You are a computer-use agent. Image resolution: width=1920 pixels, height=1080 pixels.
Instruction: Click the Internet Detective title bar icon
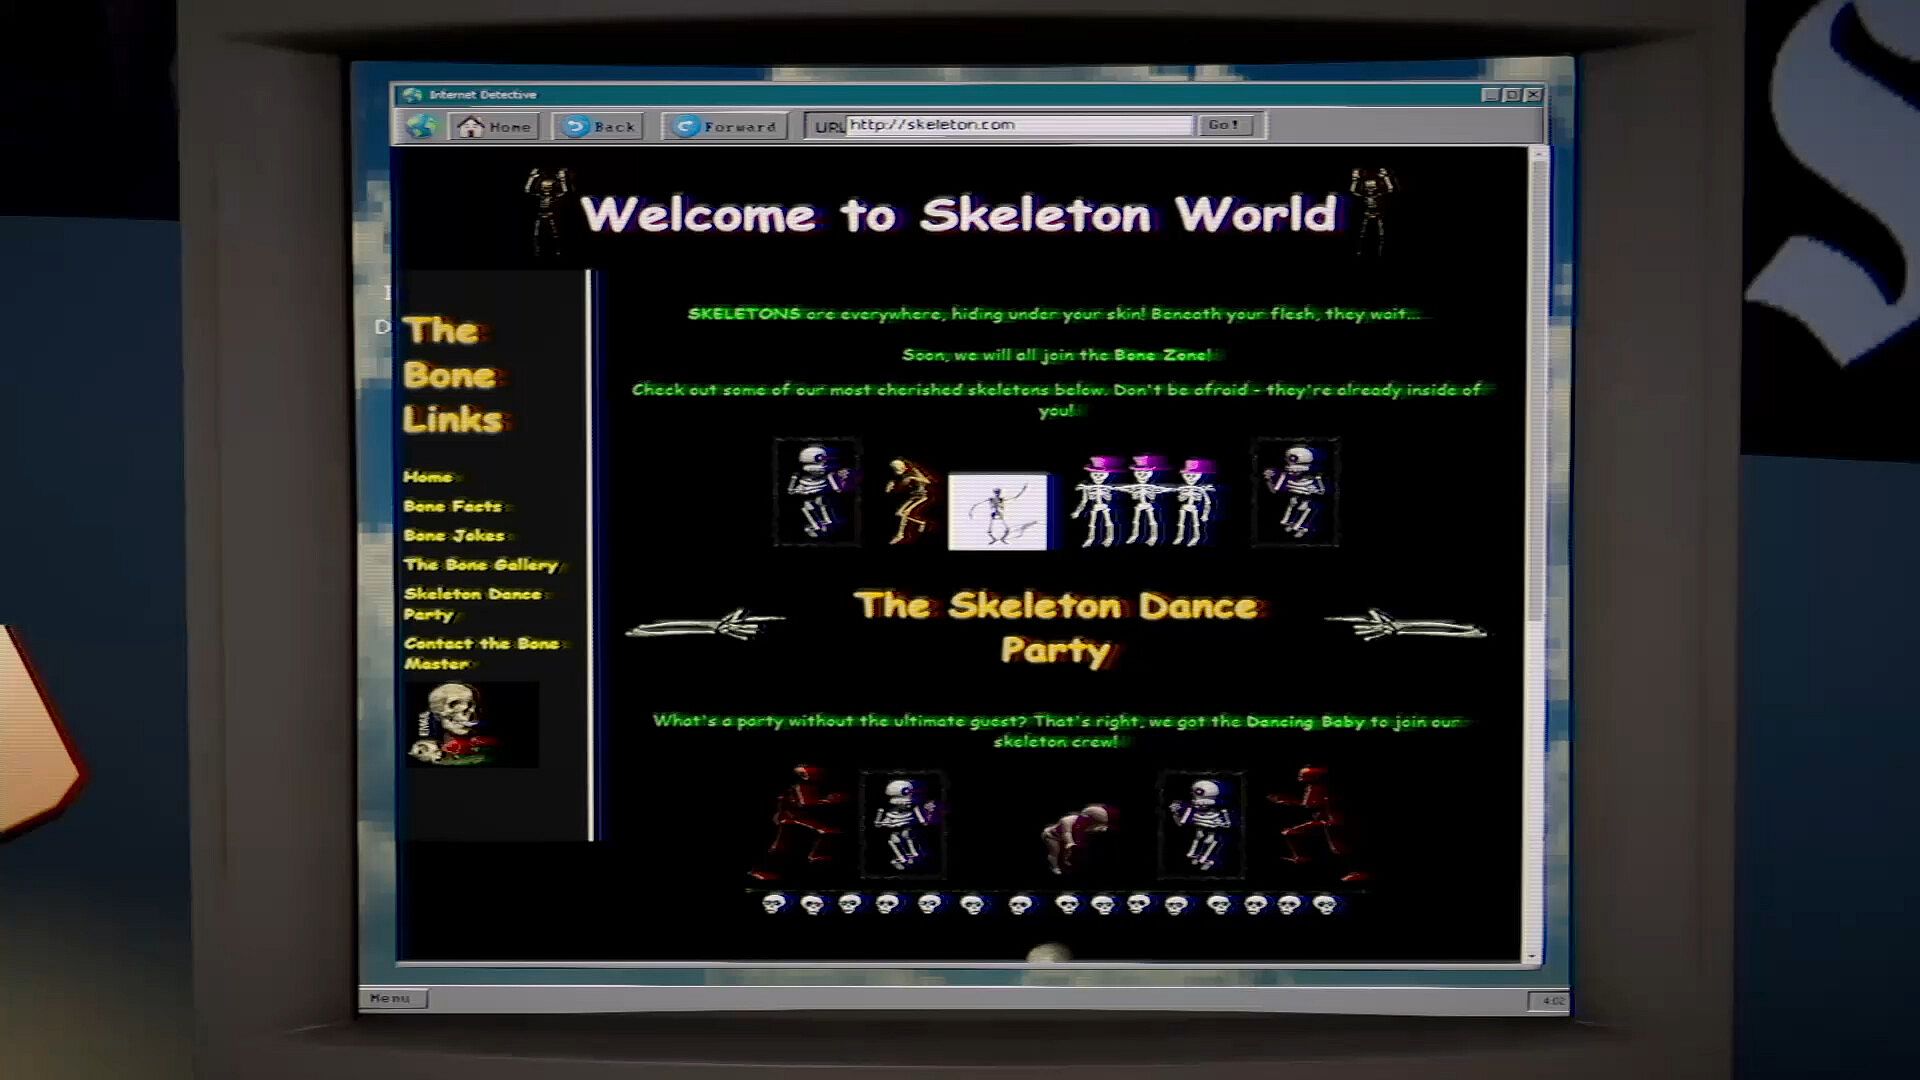click(412, 95)
